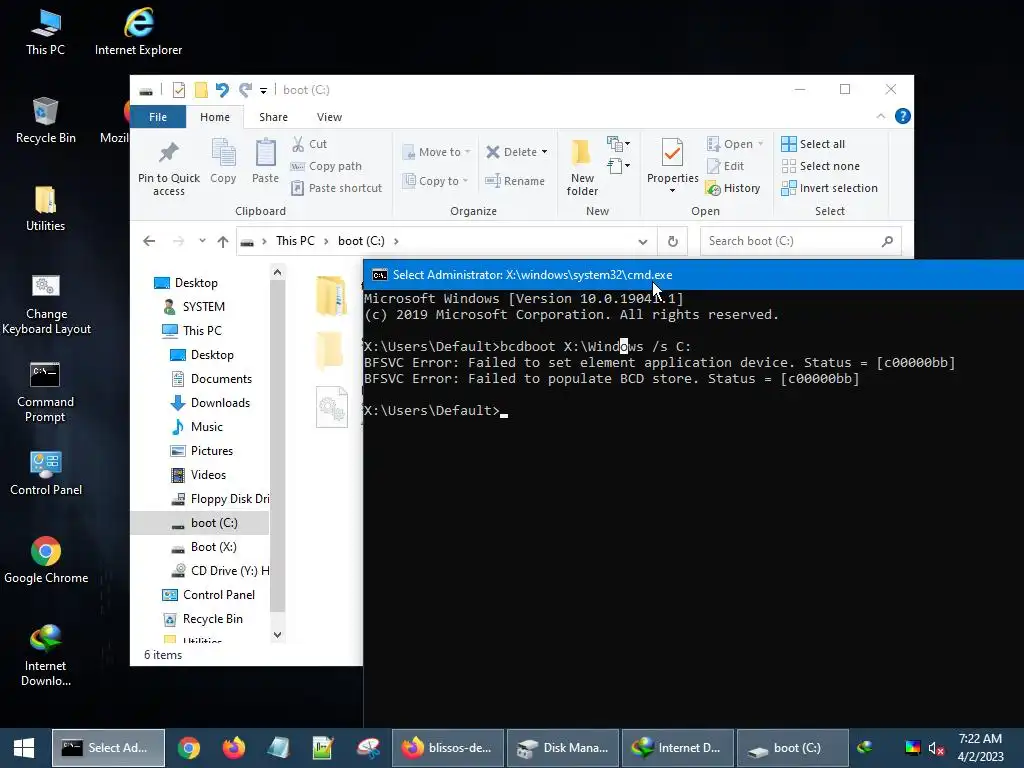Image resolution: width=1024 pixels, height=768 pixels.
Task: Click Open in the Open group
Action: pyautogui.click(x=735, y=144)
